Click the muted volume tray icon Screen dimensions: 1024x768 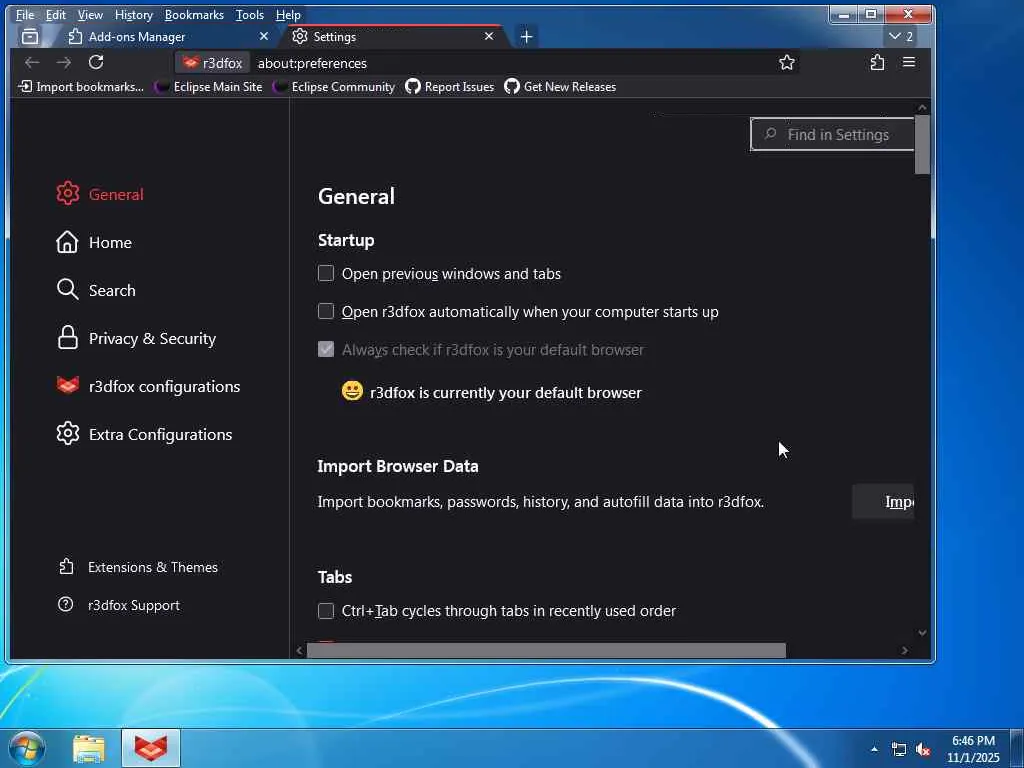click(x=923, y=750)
